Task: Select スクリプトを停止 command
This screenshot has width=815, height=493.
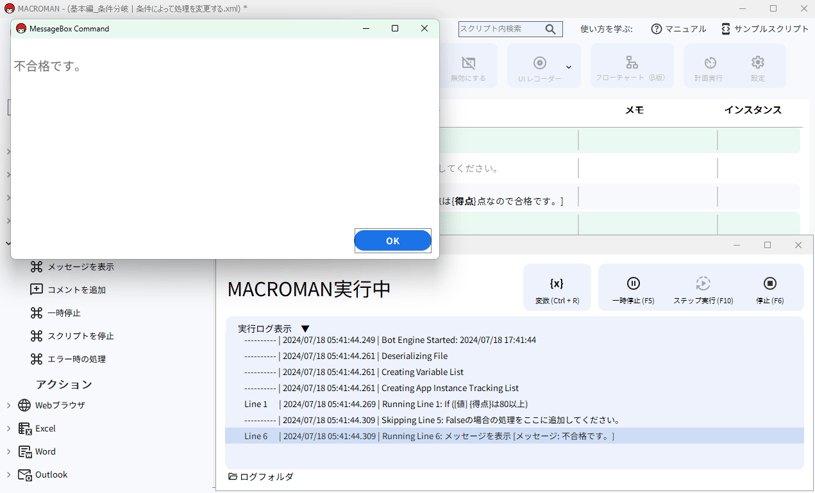Action: click(x=81, y=336)
